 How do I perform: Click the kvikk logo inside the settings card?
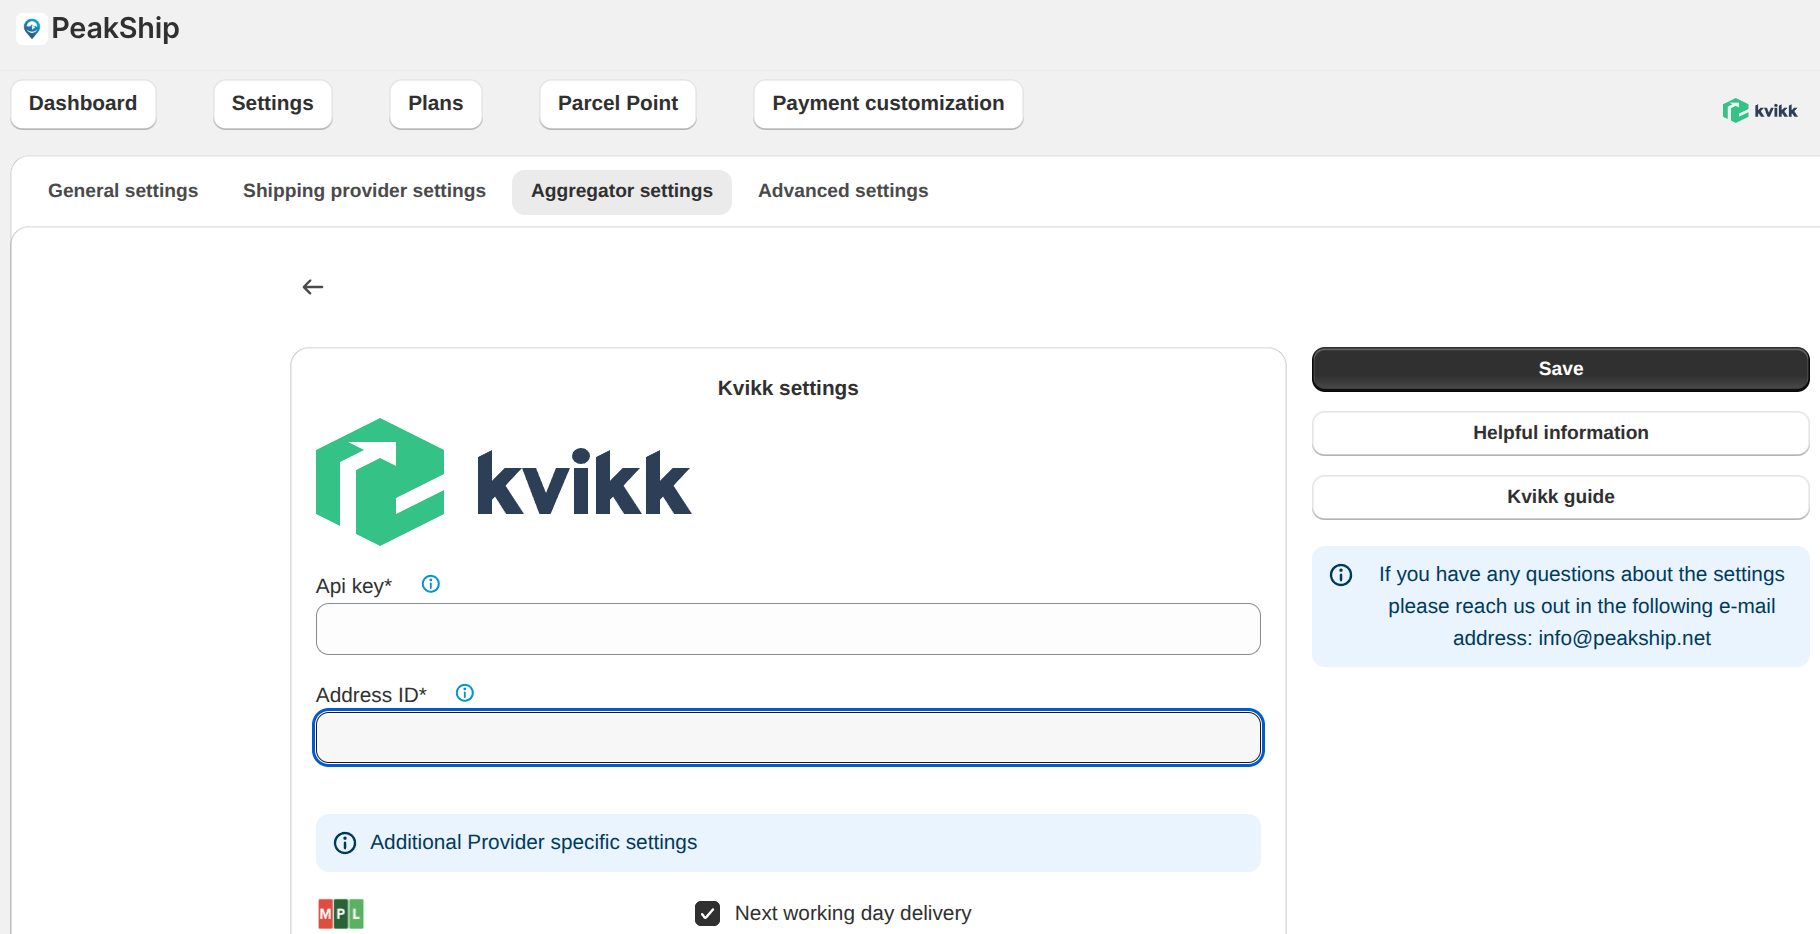(x=502, y=481)
